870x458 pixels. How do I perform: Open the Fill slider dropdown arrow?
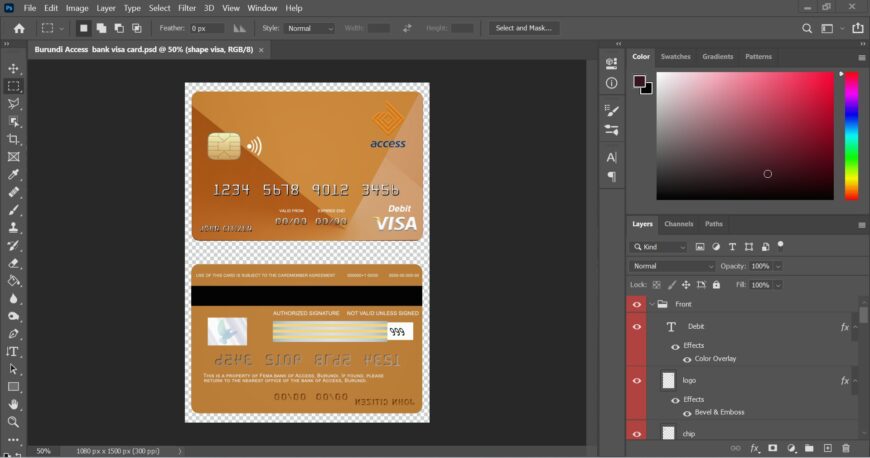(778, 285)
